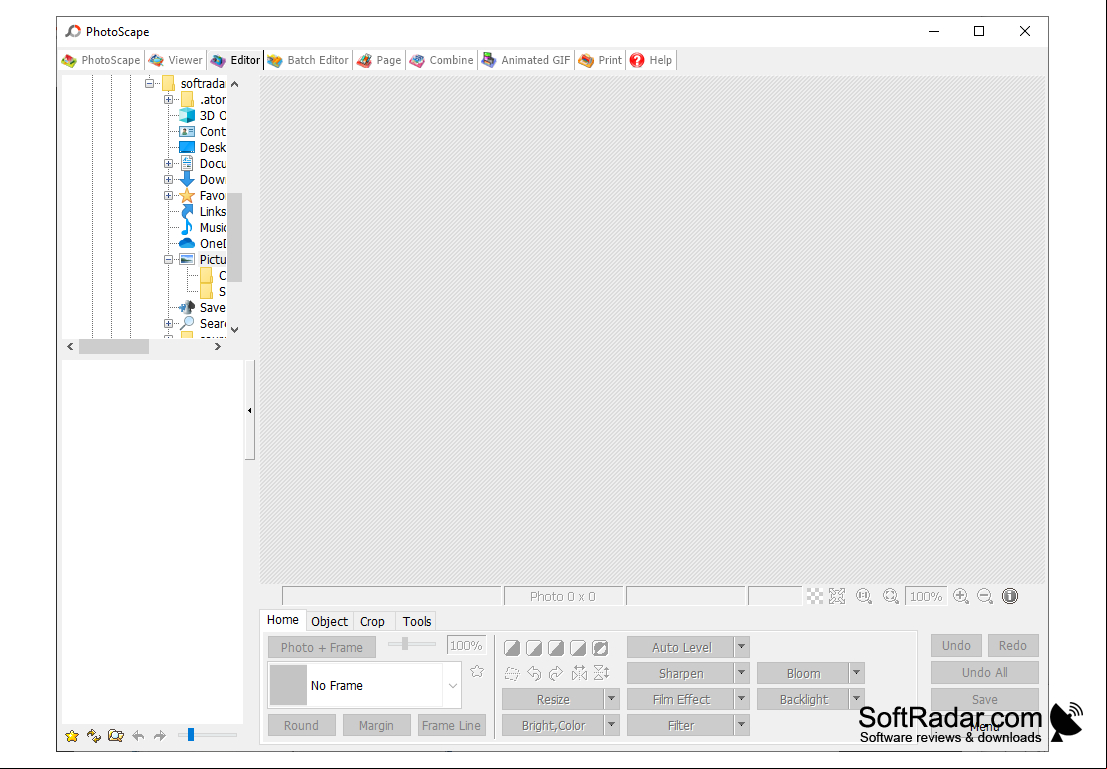The height and width of the screenshot is (769, 1107).
Task: Click the Undo button
Action: point(956,645)
